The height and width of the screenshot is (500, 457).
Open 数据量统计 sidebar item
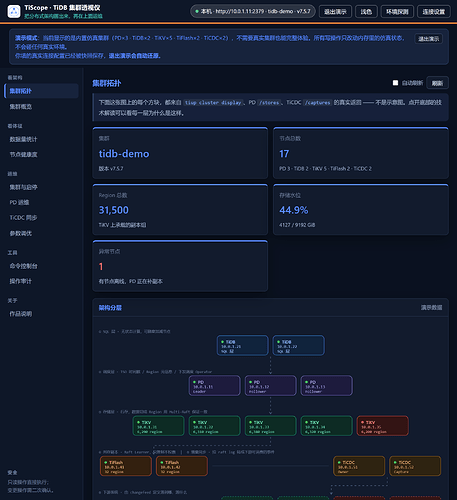point(41,139)
